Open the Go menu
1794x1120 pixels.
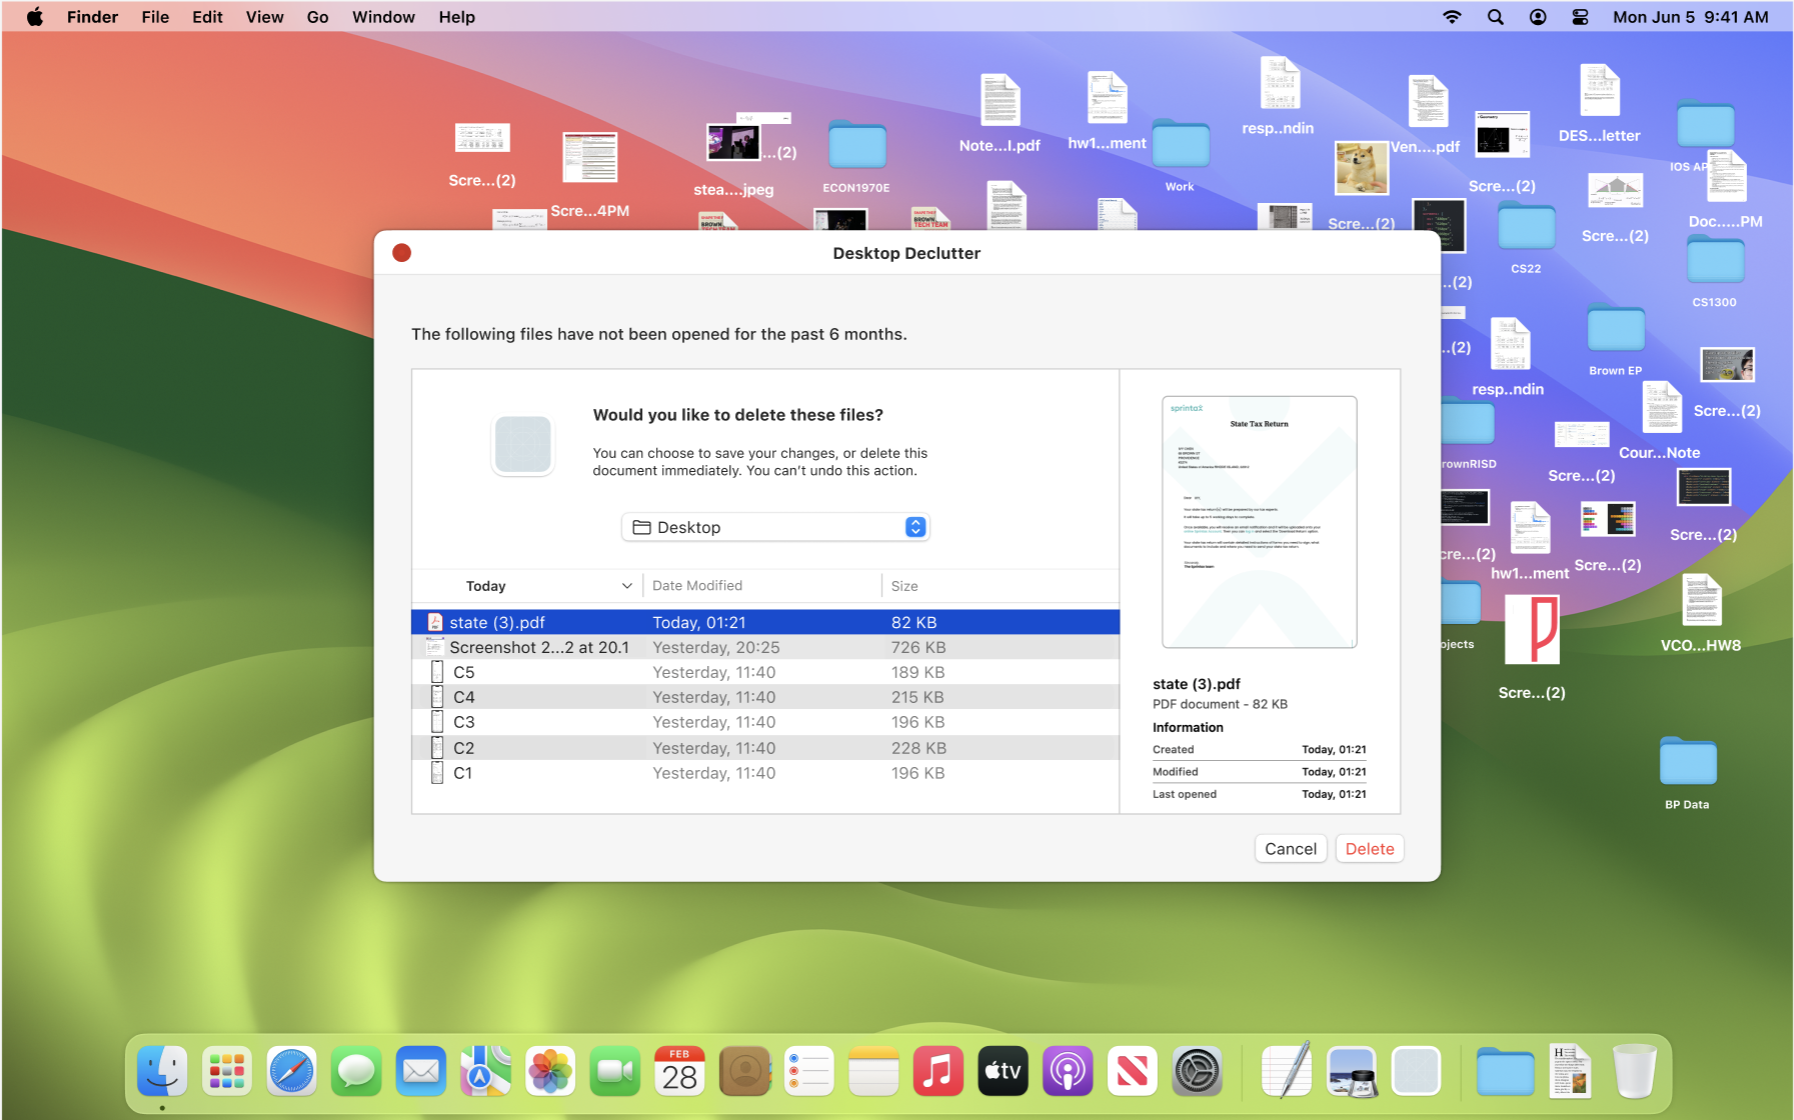[318, 17]
